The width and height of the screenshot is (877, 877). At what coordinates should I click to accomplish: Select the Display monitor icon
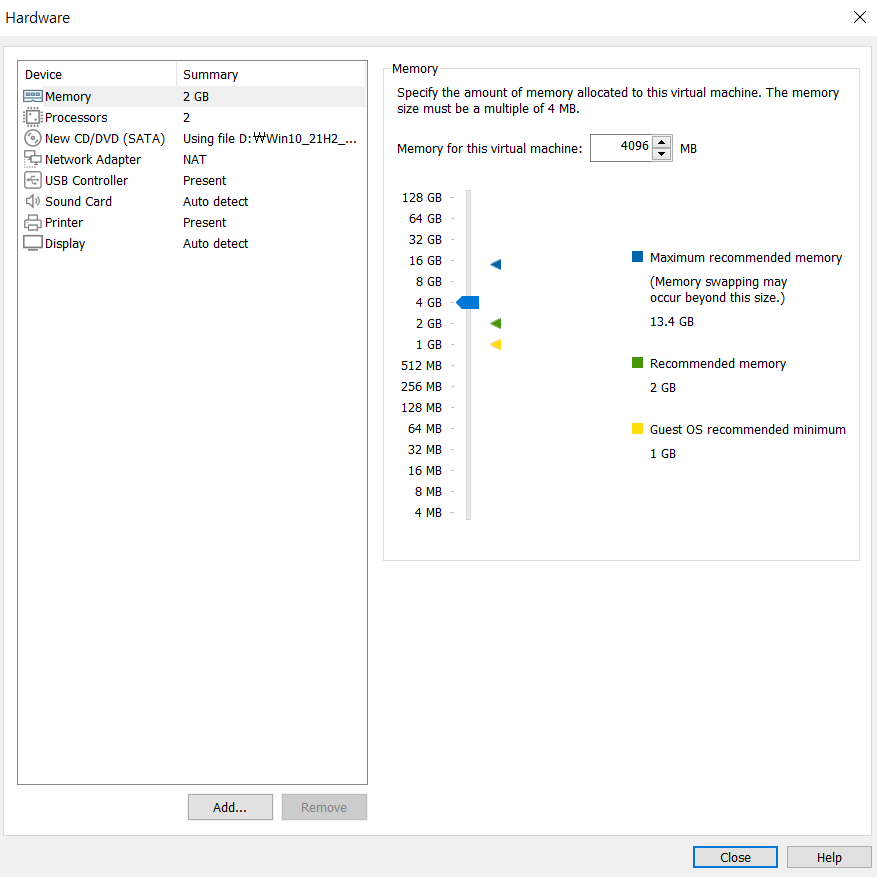click(x=32, y=243)
